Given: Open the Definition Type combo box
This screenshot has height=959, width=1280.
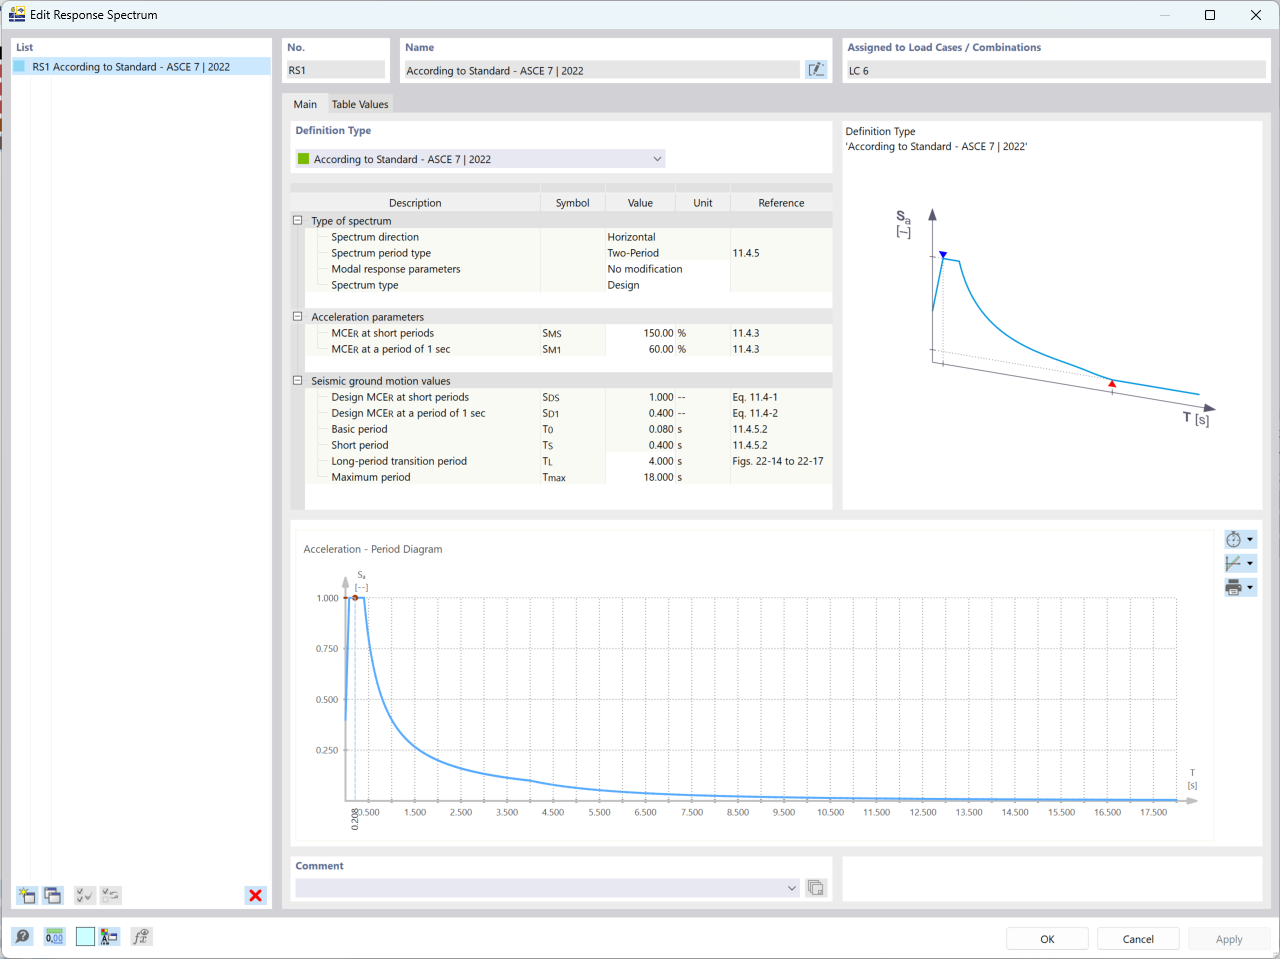Looking at the screenshot, I should (x=480, y=159).
